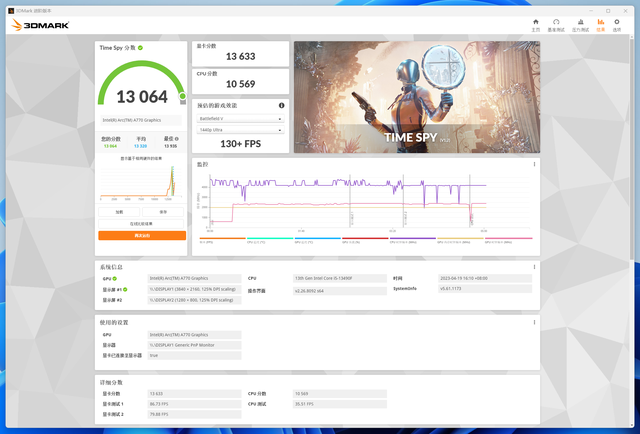
Task: Click the Load button under the score chart
Action: pyautogui.click(x=119, y=212)
